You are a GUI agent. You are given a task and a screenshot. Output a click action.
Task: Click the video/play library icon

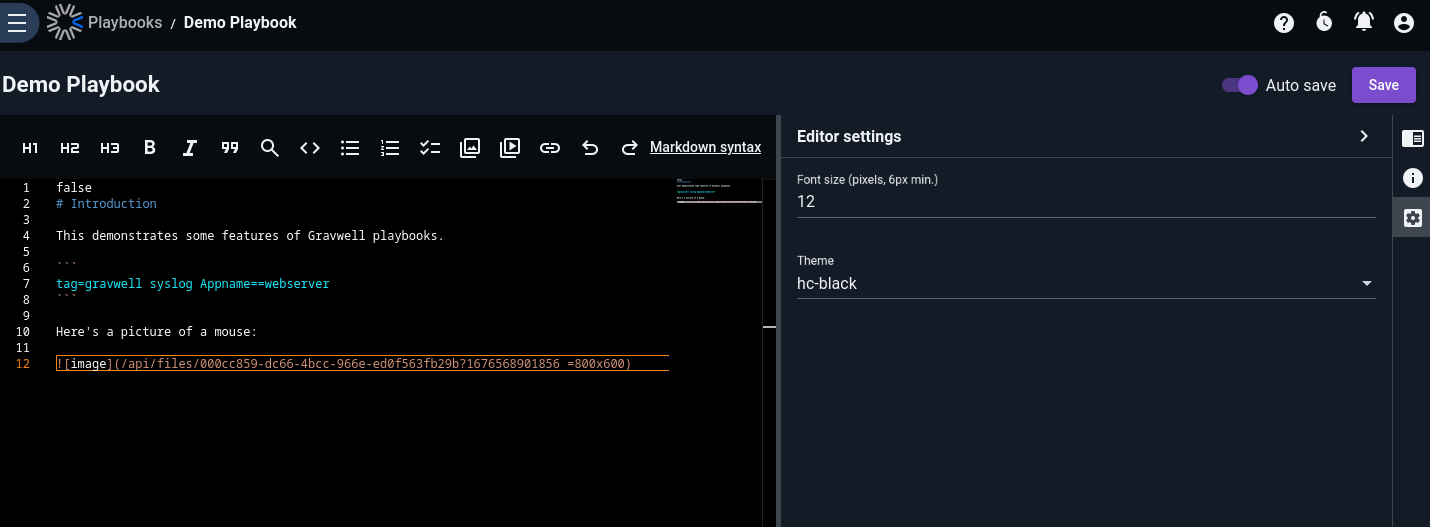[x=510, y=148]
